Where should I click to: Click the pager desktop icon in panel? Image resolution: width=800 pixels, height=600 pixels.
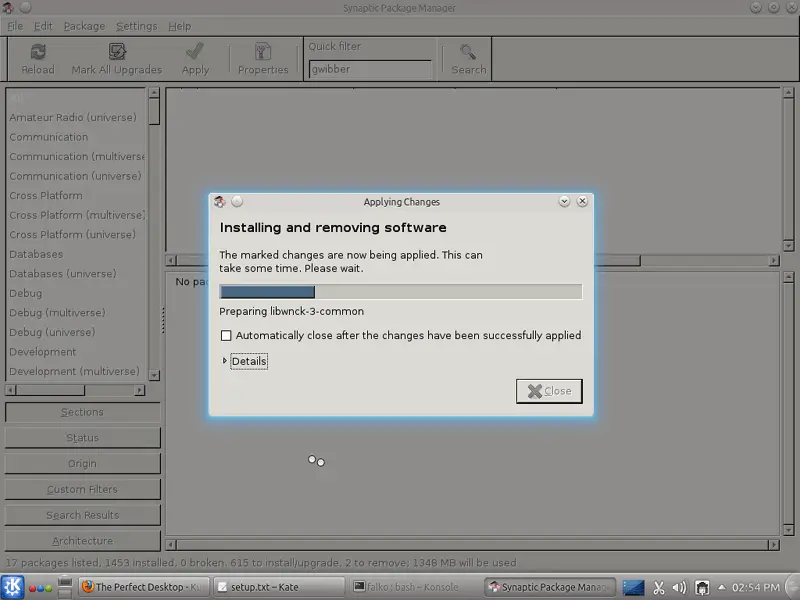pos(65,587)
